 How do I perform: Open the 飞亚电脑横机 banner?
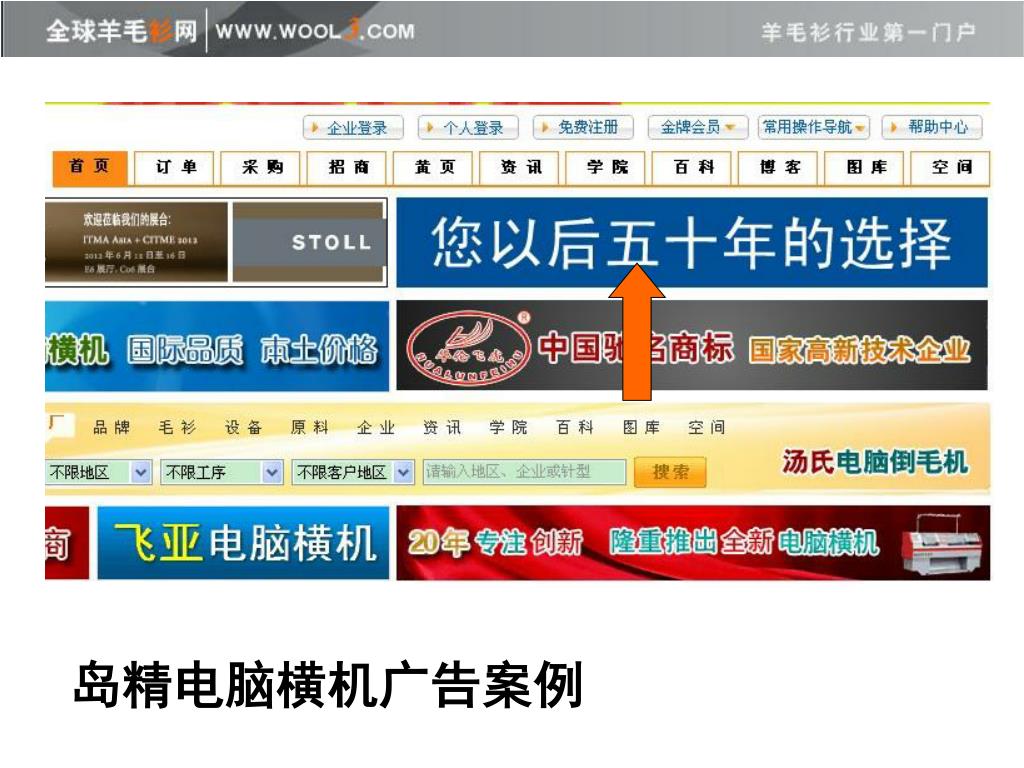pos(243,543)
